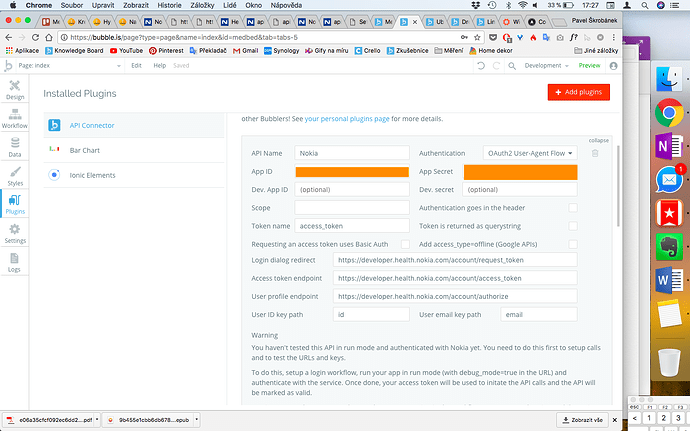This screenshot has width=690, height=431.
Task: Open the Settings gear in Bubble sidebar
Action: point(15,233)
